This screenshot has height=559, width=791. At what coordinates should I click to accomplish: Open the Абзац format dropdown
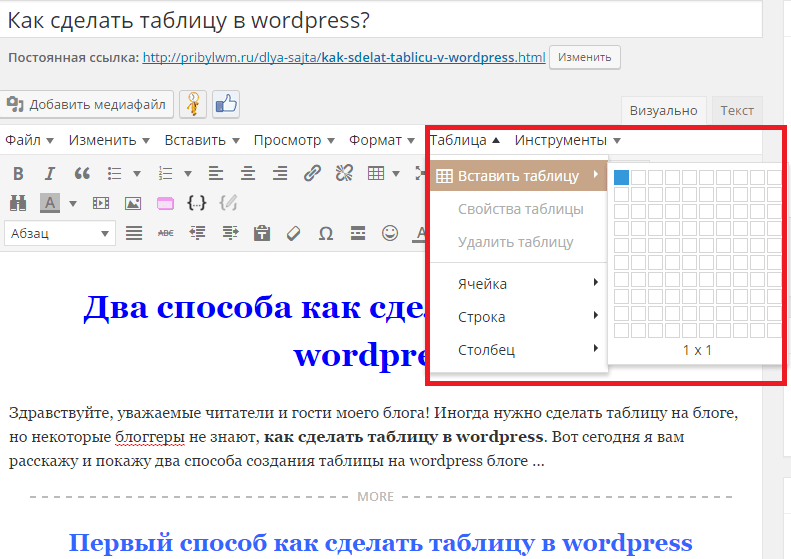coord(60,233)
